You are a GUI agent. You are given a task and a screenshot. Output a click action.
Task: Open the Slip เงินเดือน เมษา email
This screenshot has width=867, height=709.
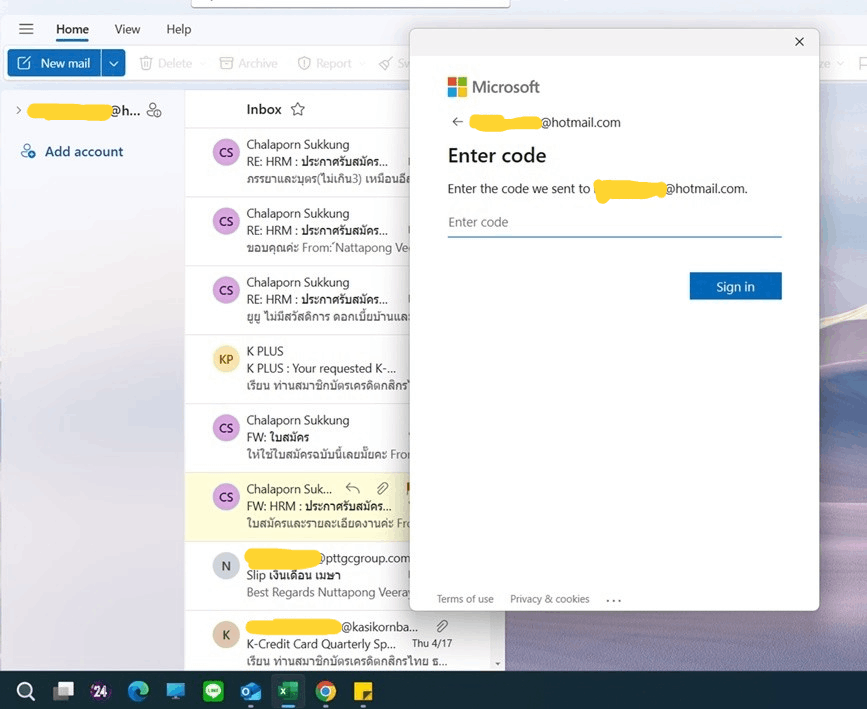[x=297, y=576]
